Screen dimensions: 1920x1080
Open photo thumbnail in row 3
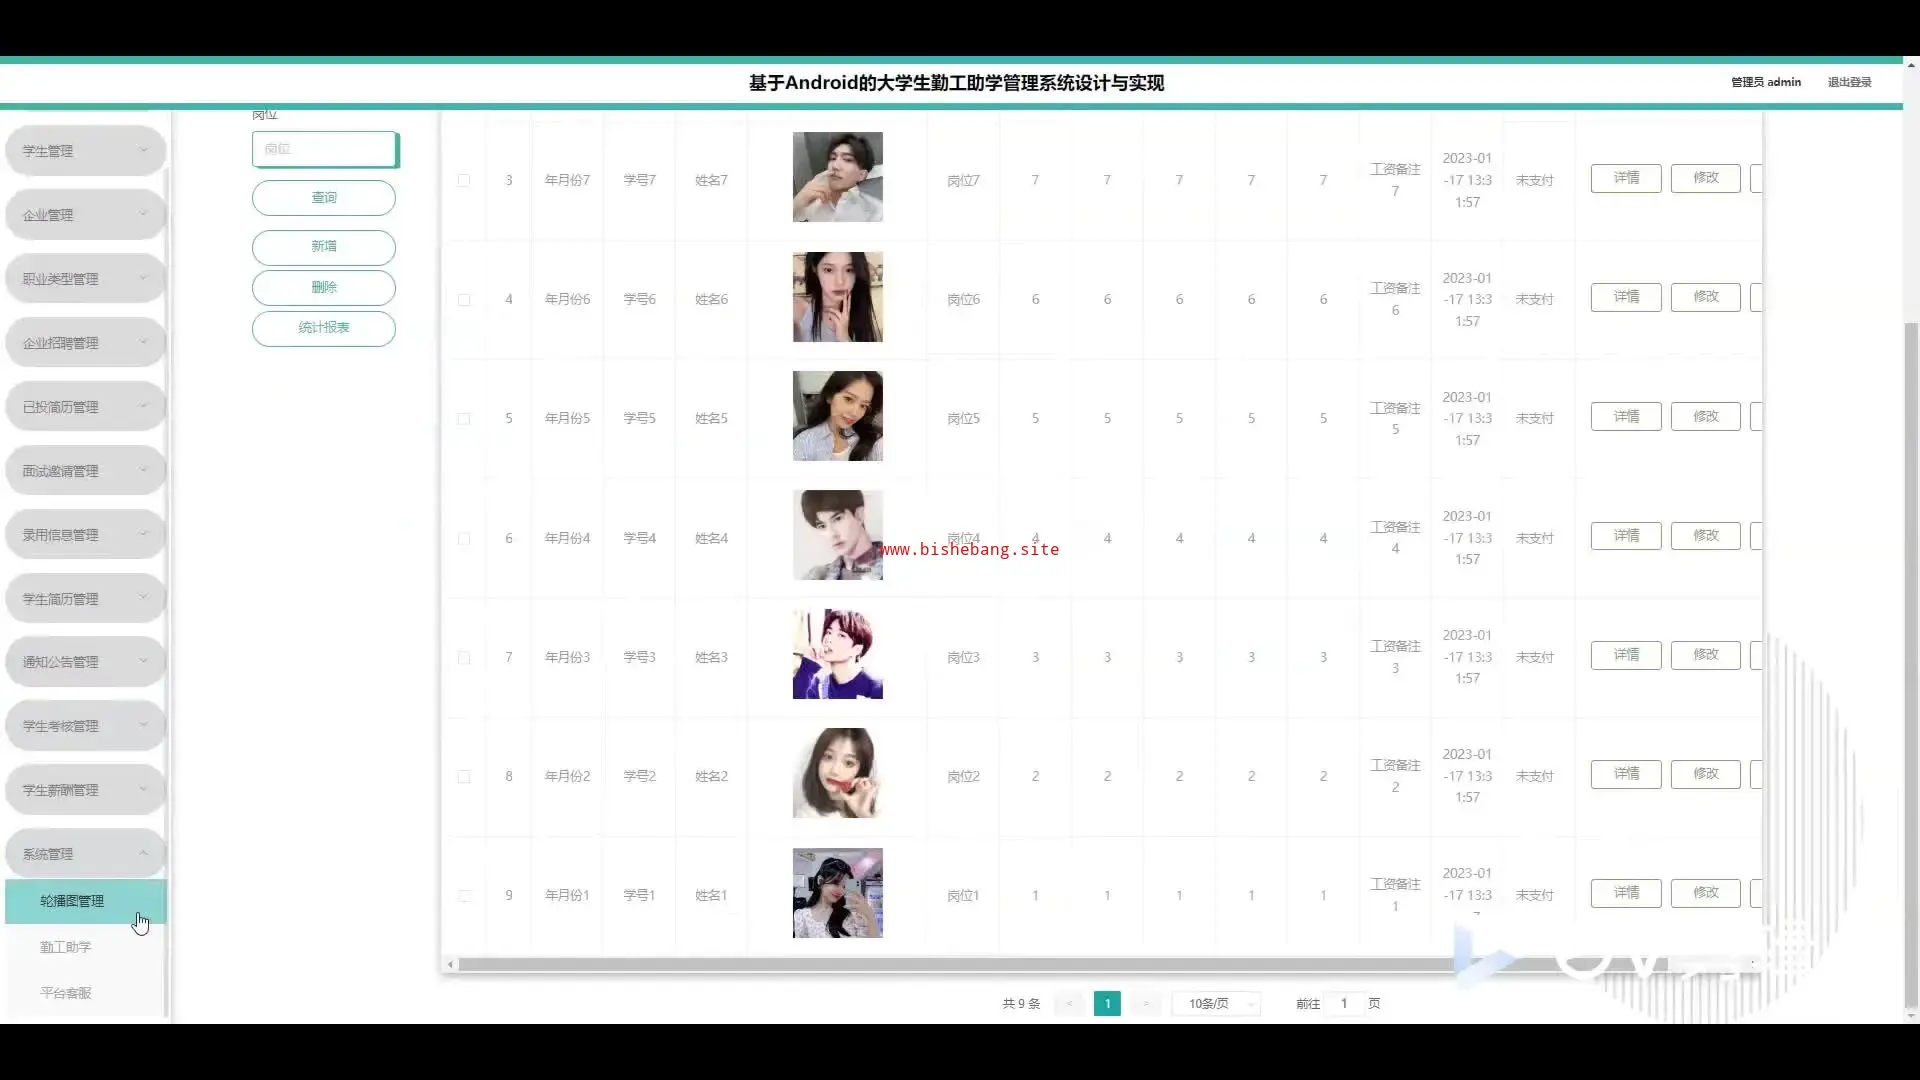coord(837,177)
